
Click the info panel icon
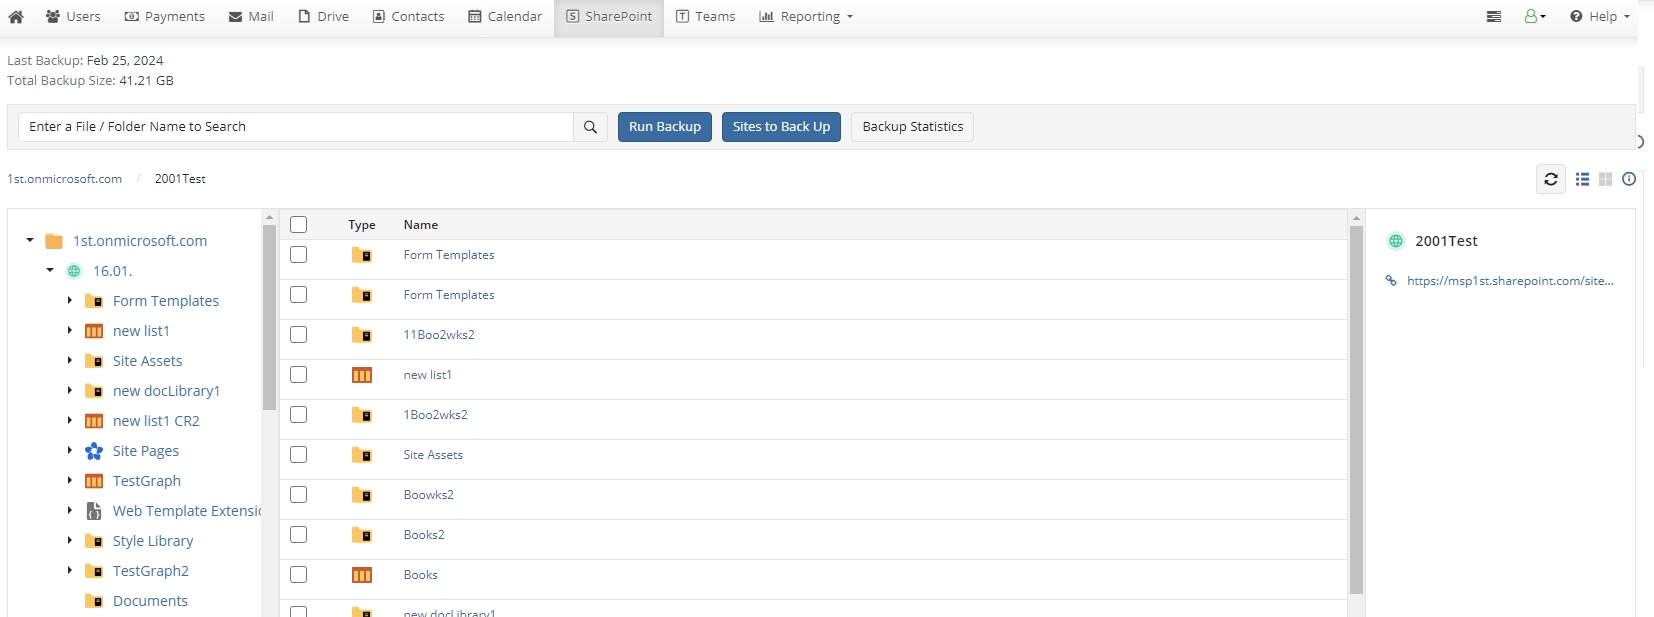click(x=1629, y=179)
